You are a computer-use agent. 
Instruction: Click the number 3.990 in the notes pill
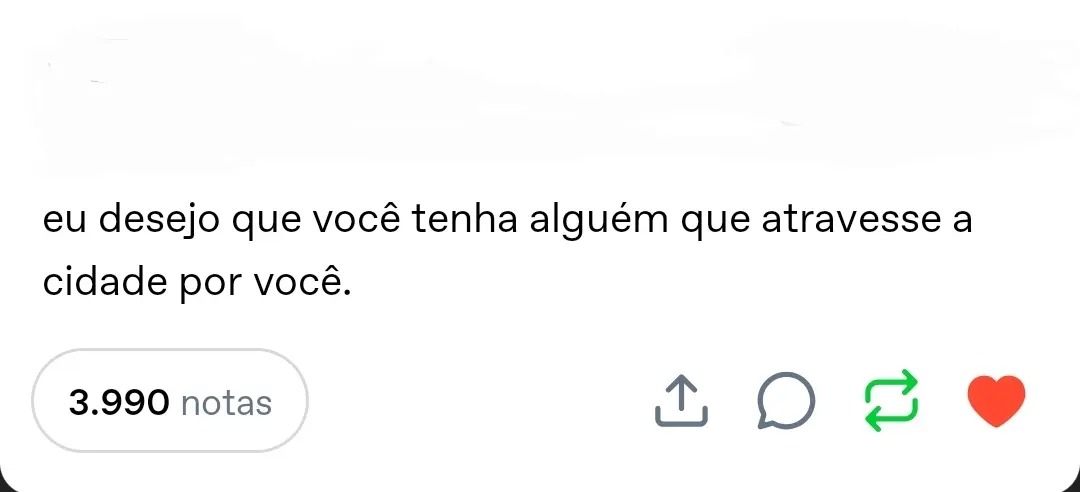point(118,403)
